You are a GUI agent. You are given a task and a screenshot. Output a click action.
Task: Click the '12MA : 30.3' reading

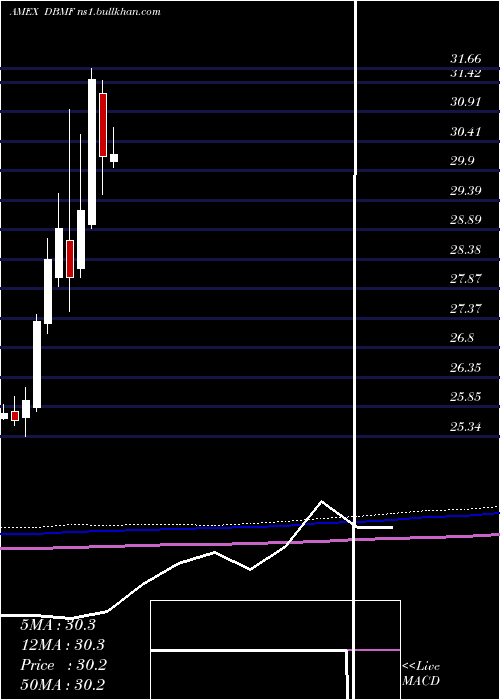coord(63,645)
